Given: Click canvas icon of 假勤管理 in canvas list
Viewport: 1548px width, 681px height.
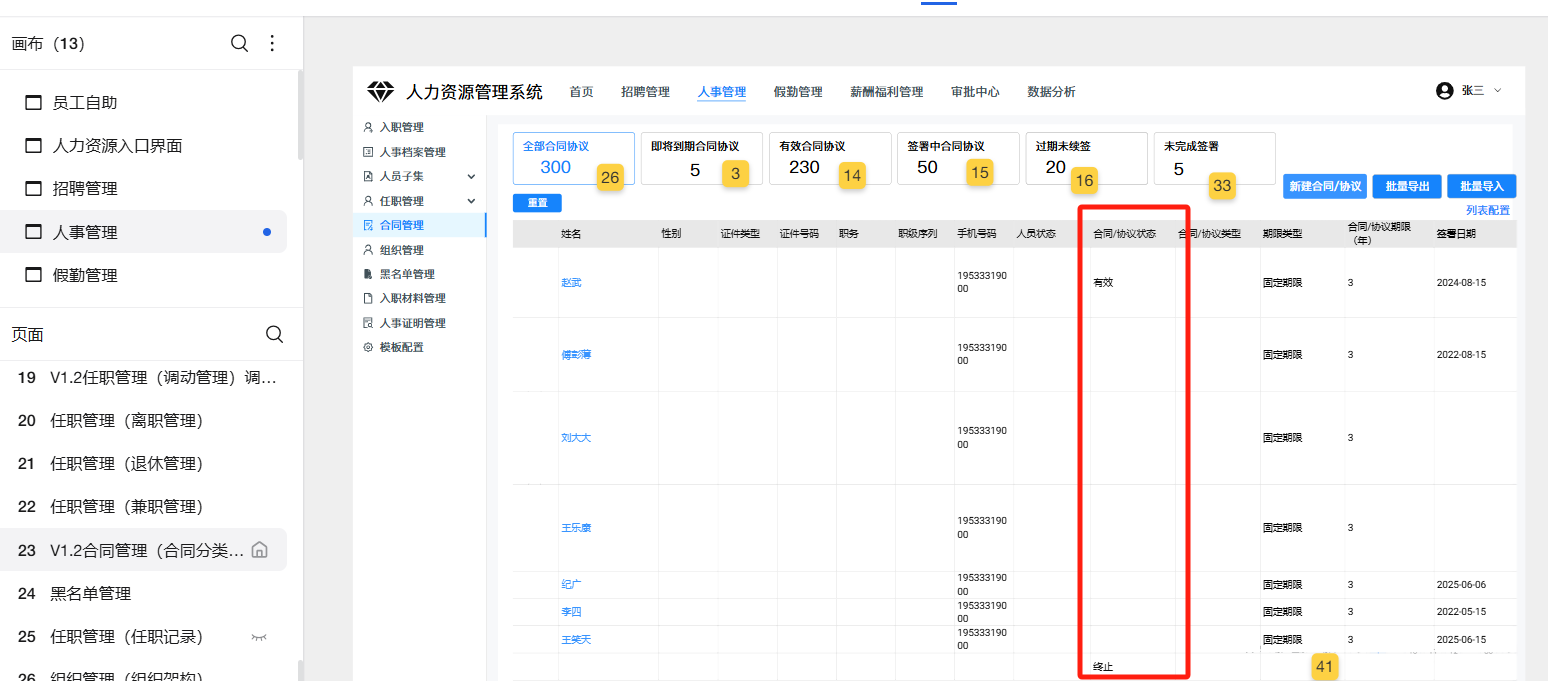Looking at the screenshot, I should pos(33,275).
